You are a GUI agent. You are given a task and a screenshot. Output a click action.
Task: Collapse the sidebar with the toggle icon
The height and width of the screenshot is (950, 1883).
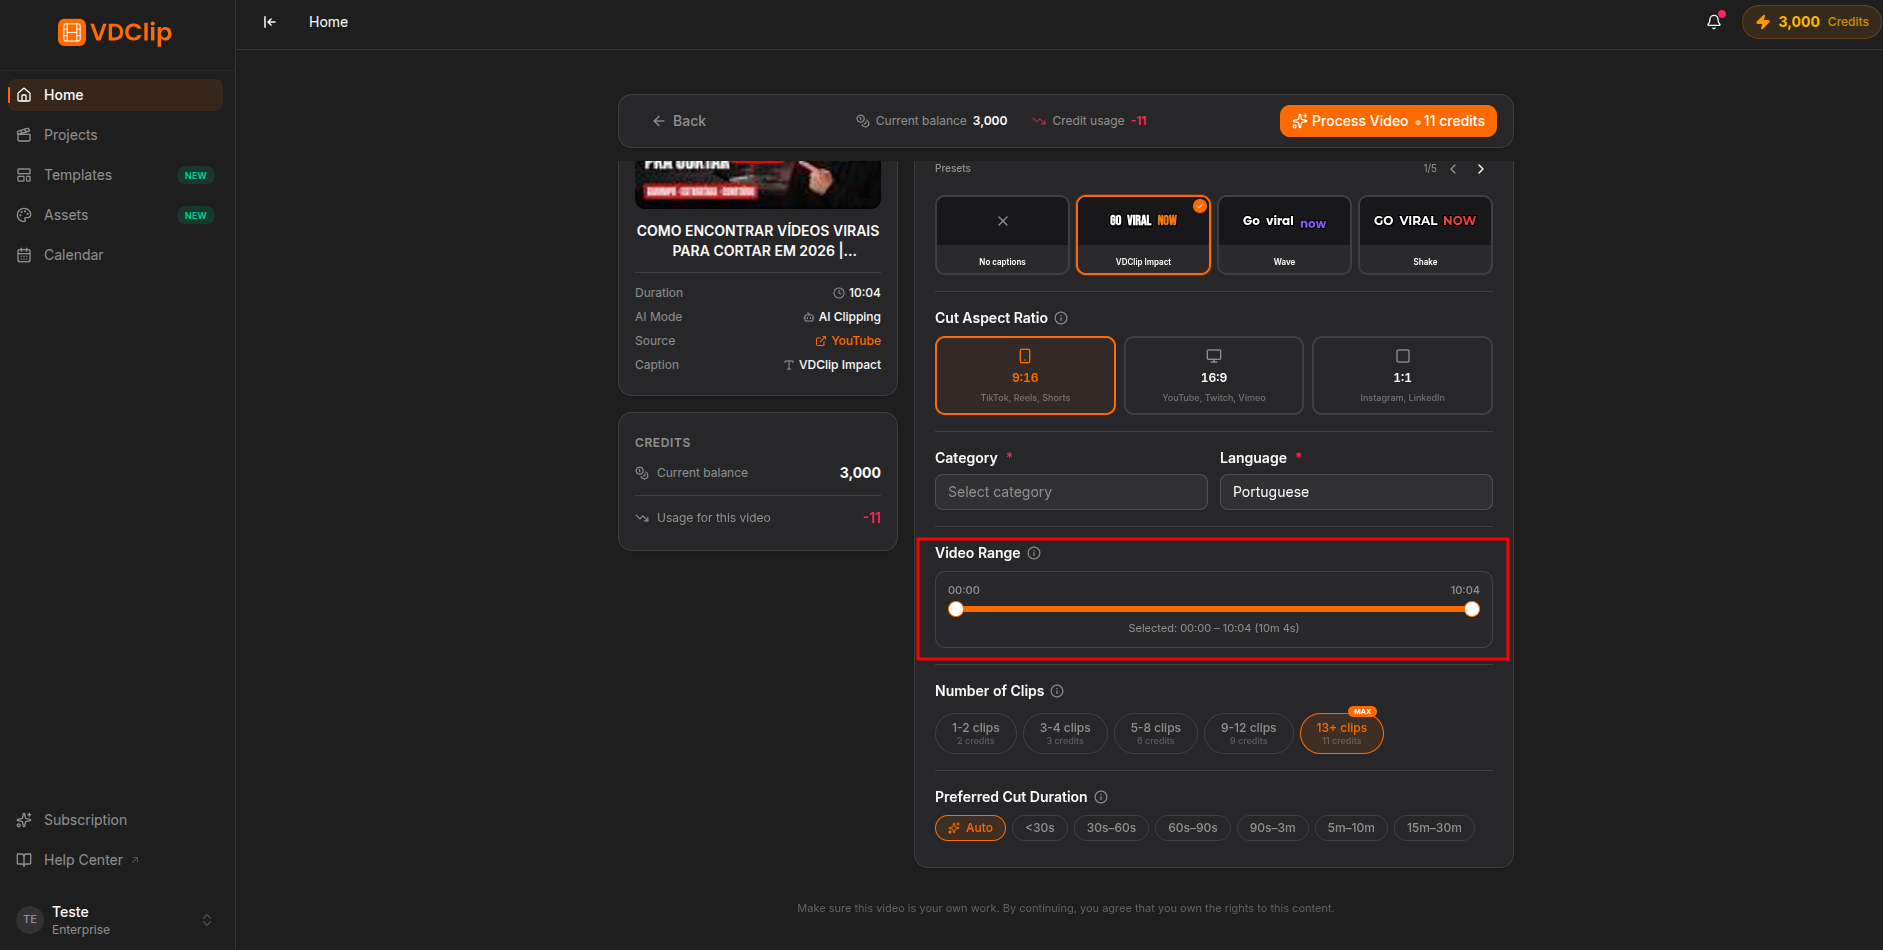point(269,22)
